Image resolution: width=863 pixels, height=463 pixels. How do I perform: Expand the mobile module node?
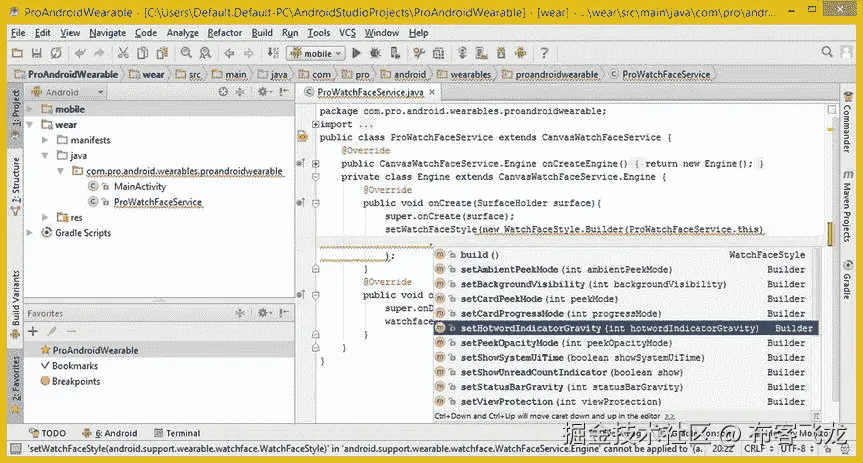30,109
